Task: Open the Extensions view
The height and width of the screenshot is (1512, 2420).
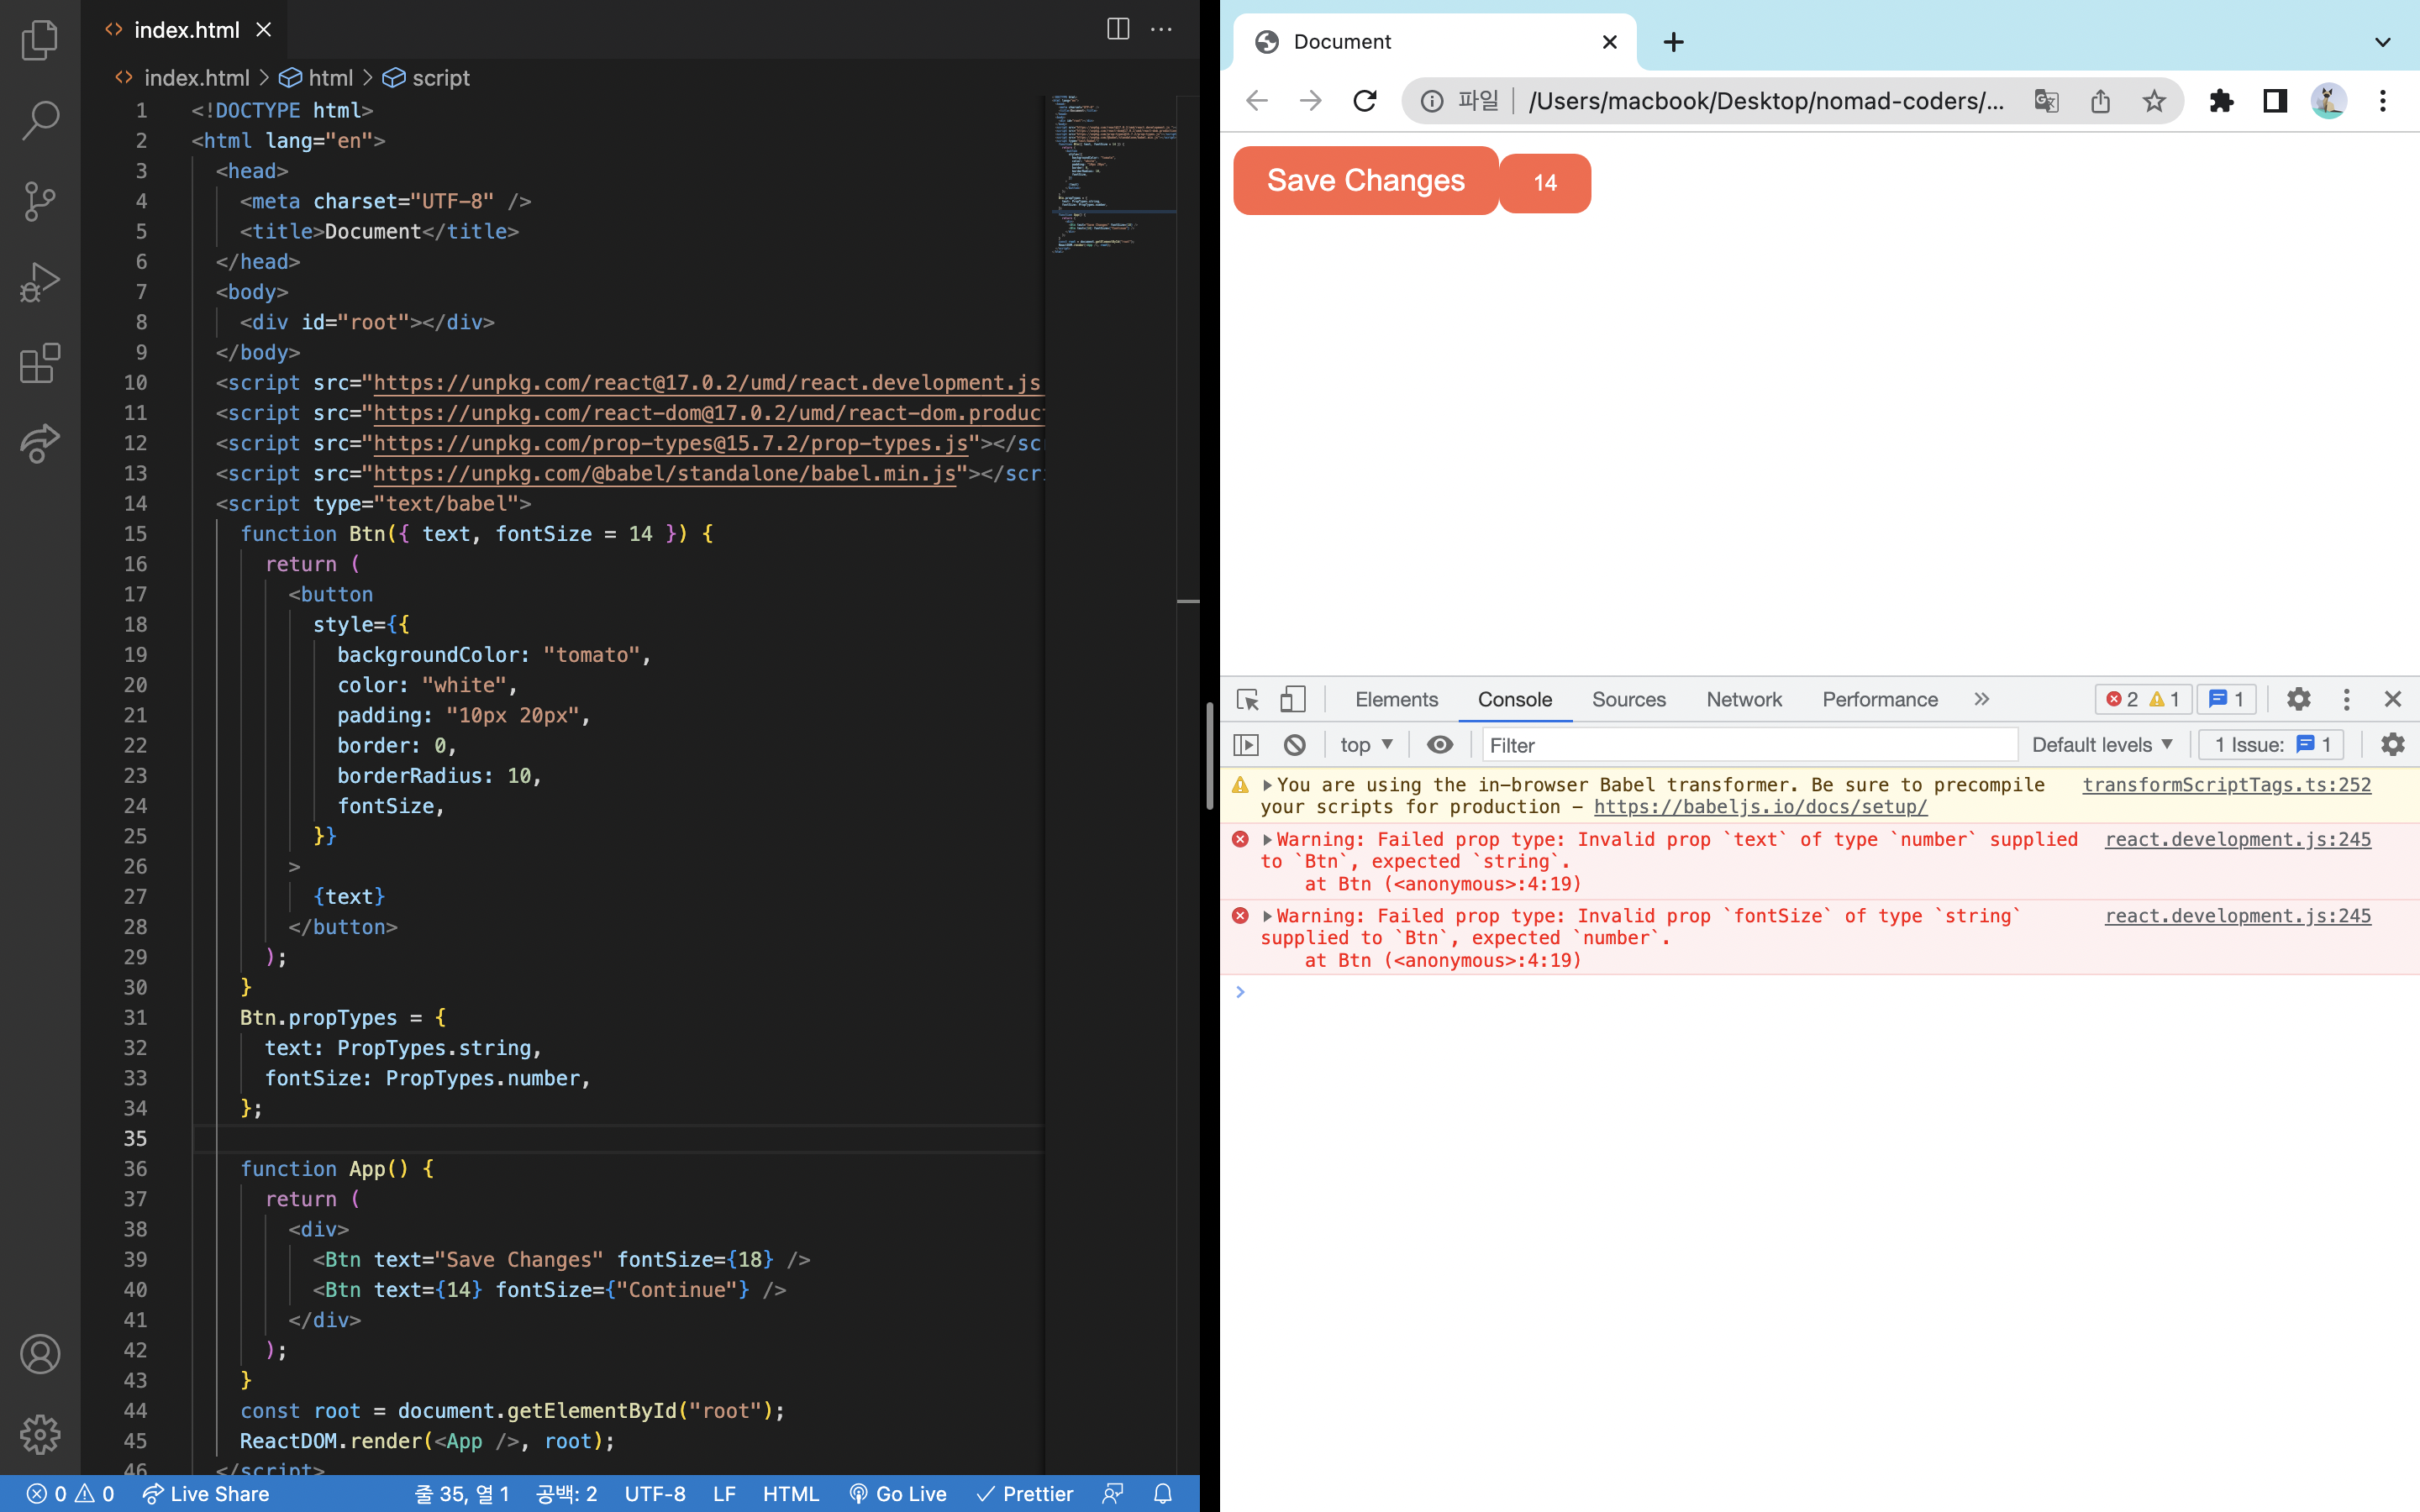Action: (40, 363)
